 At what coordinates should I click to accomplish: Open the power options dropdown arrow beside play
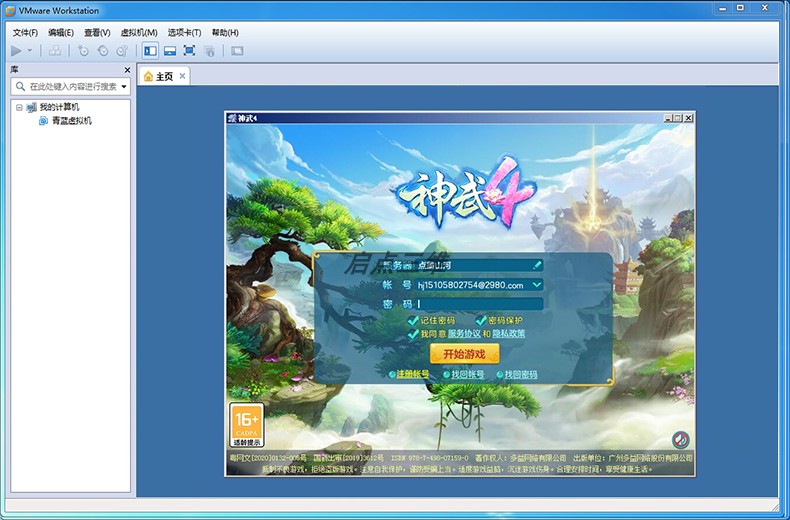click(x=30, y=51)
